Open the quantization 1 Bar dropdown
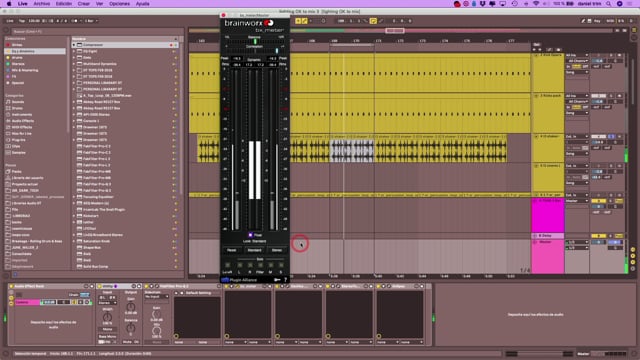 pyautogui.click(x=90, y=21)
